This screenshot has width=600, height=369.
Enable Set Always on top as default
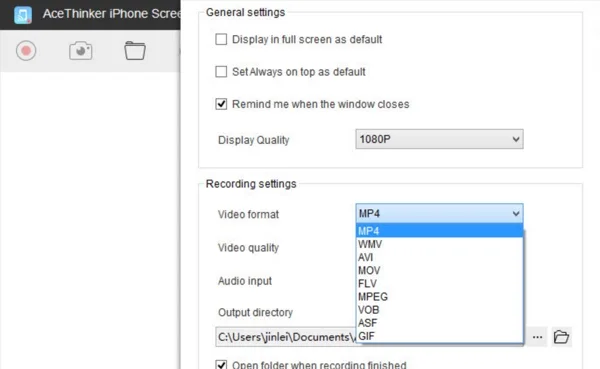tap(221, 72)
